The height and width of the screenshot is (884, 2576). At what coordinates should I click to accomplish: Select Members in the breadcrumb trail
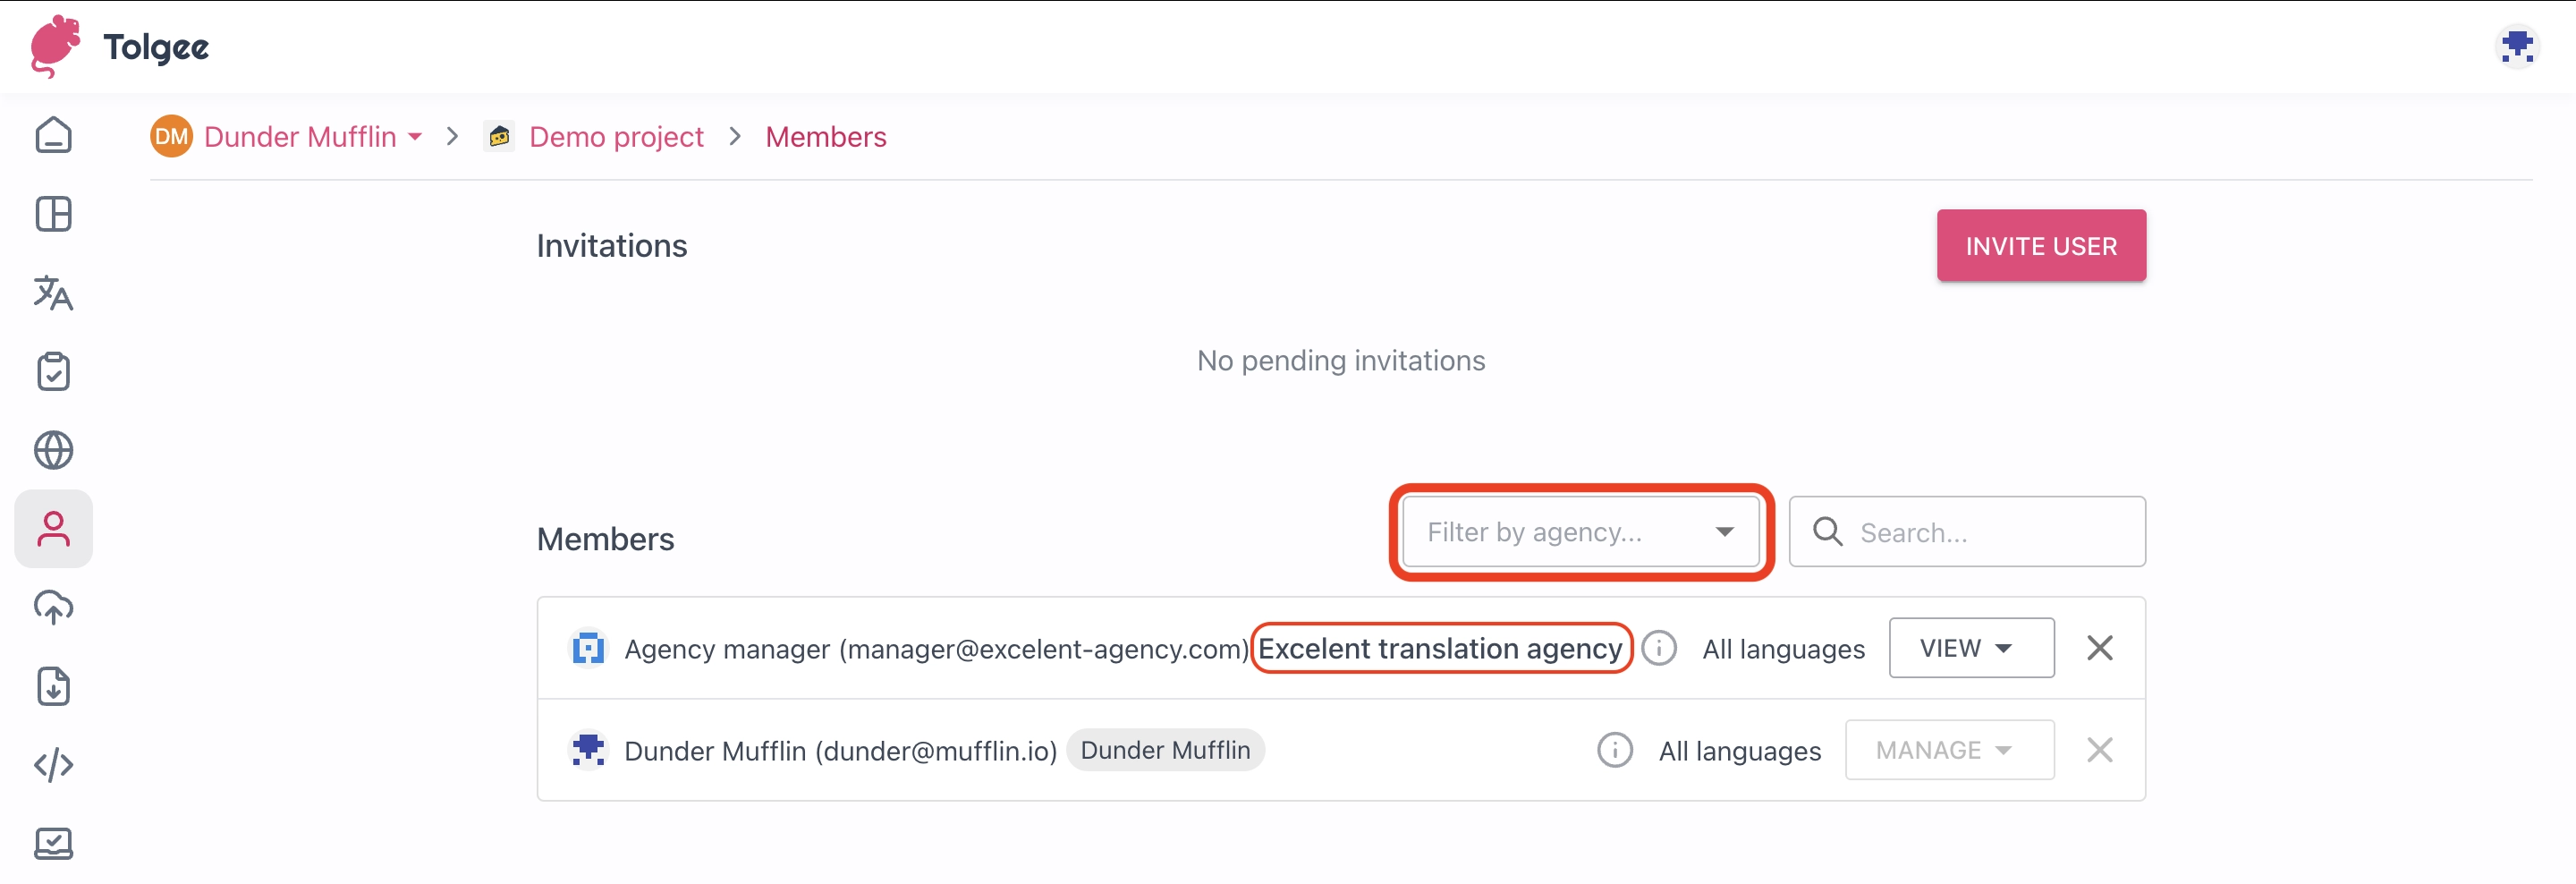pyautogui.click(x=825, y=137)
